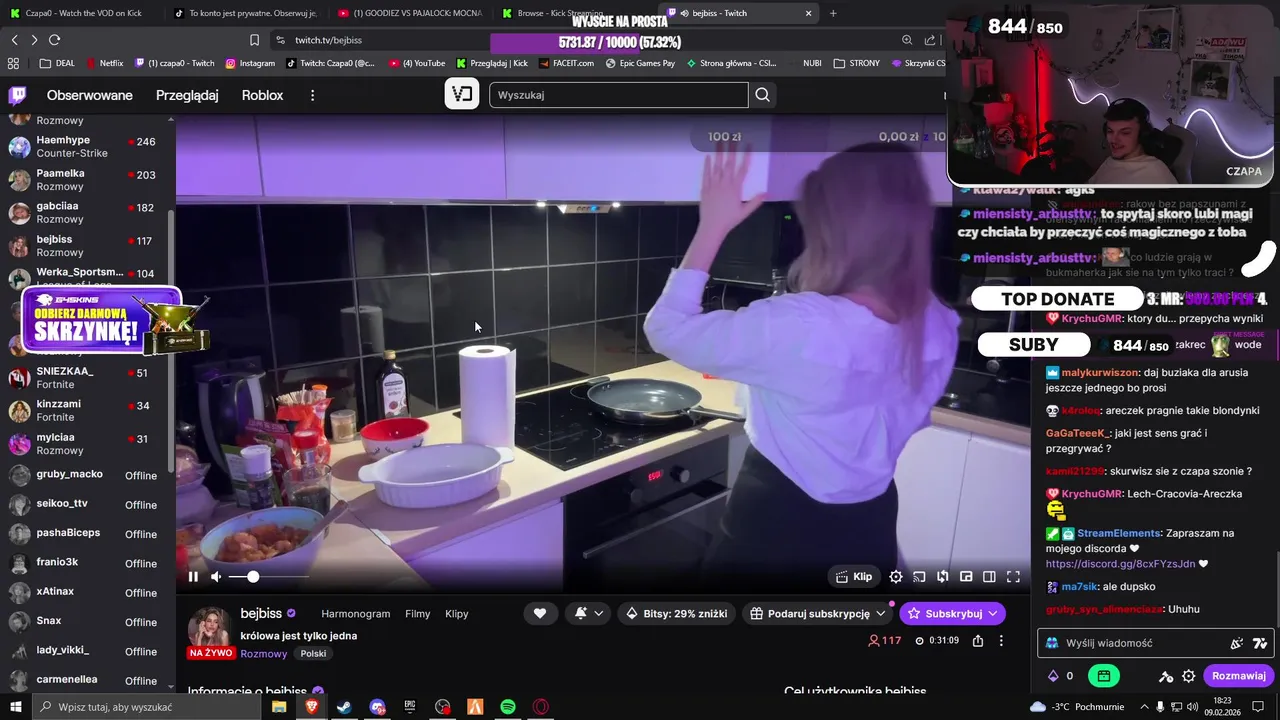
Task: Click the stream reload/rotate icon in player
Action: point(943,576)
